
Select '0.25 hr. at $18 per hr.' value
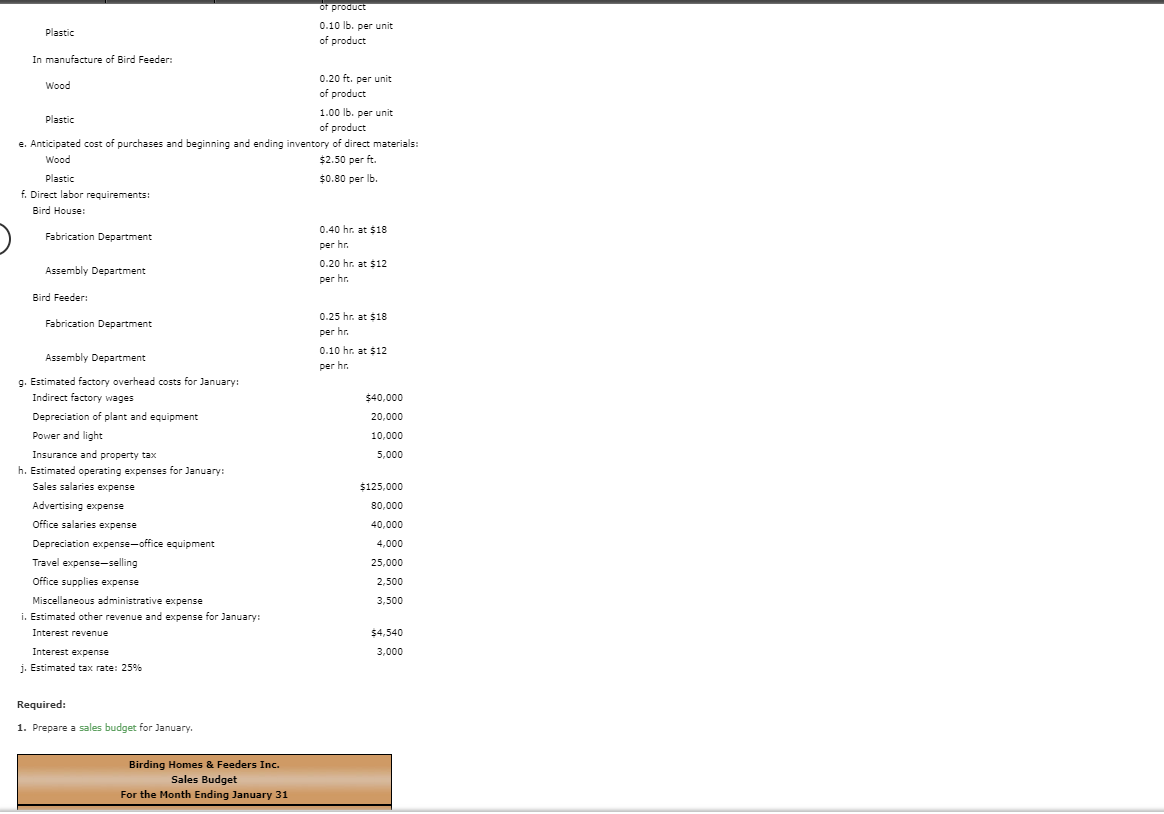353,324
